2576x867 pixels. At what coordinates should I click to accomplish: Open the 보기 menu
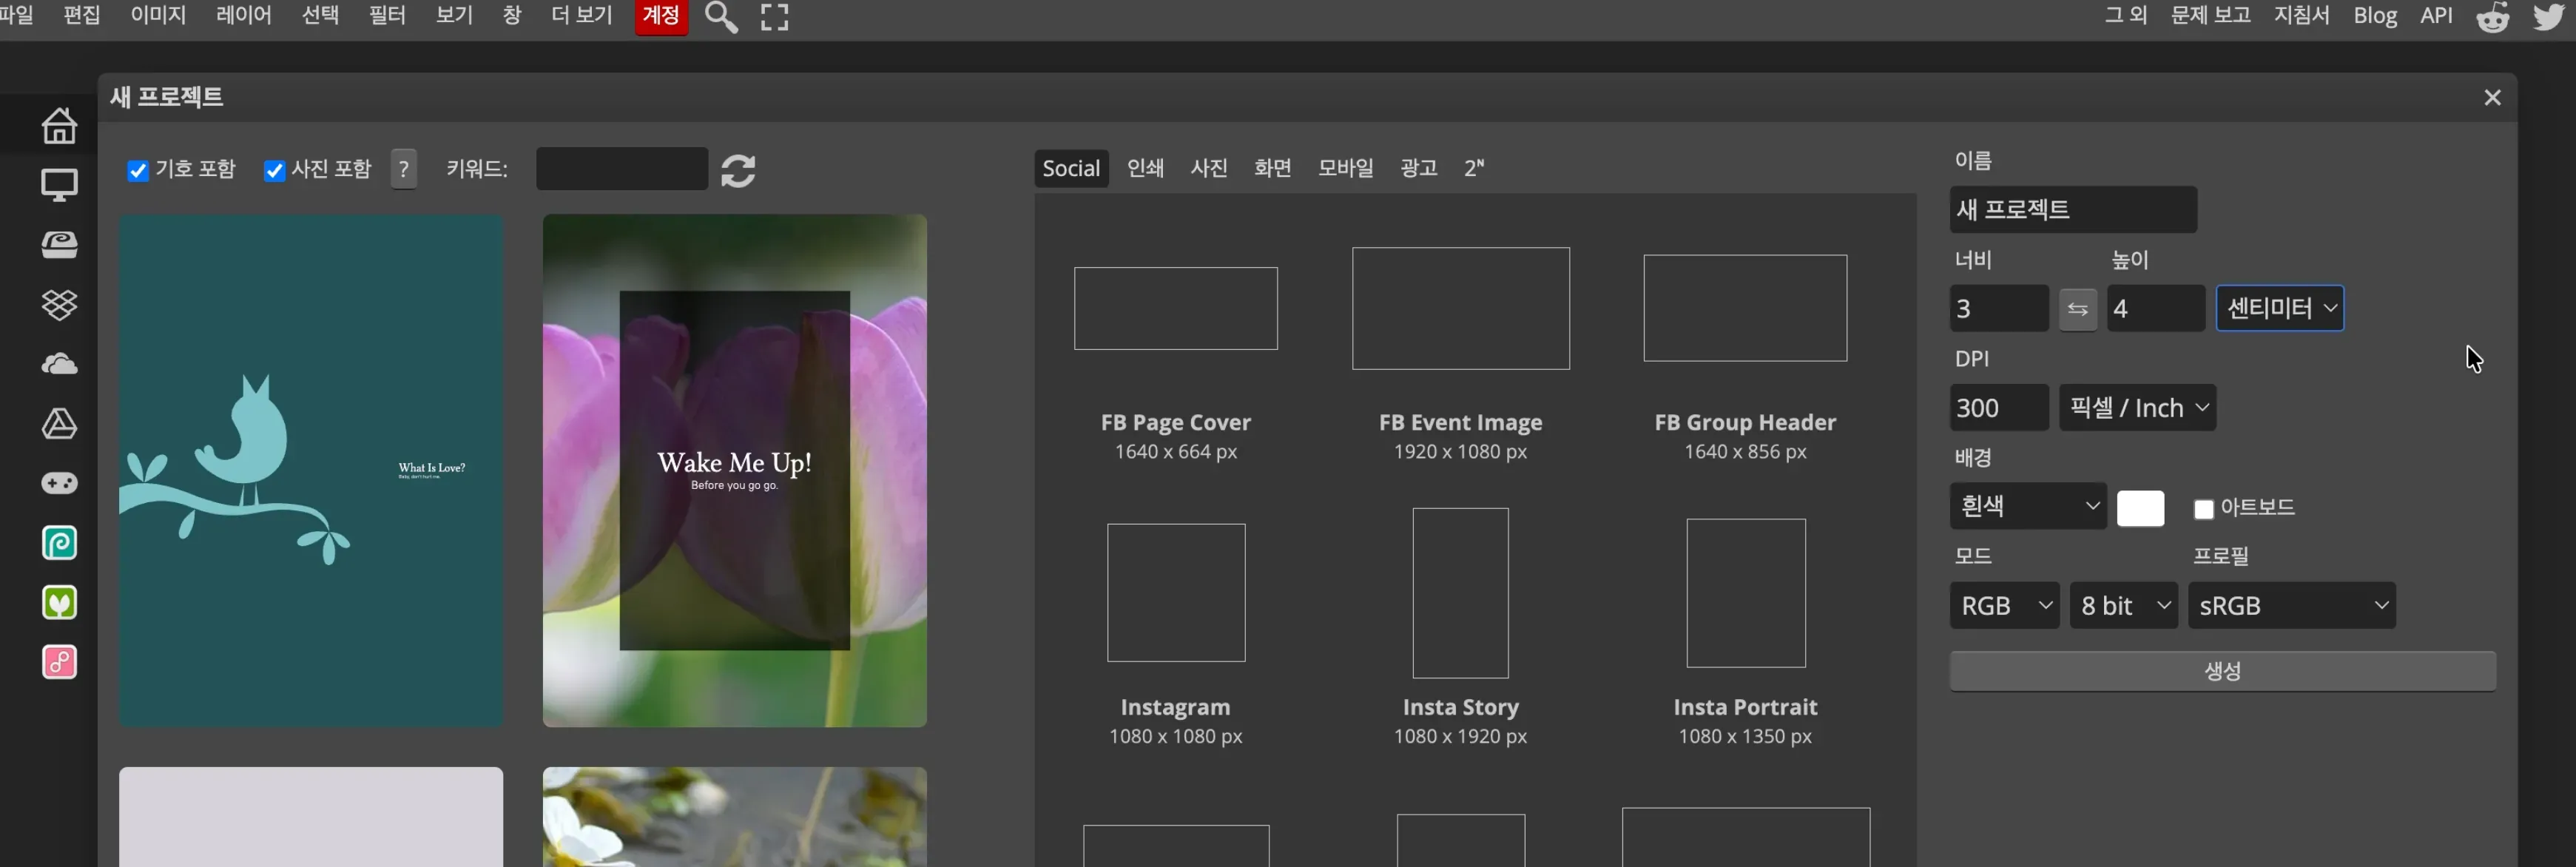tap(454, 16)
